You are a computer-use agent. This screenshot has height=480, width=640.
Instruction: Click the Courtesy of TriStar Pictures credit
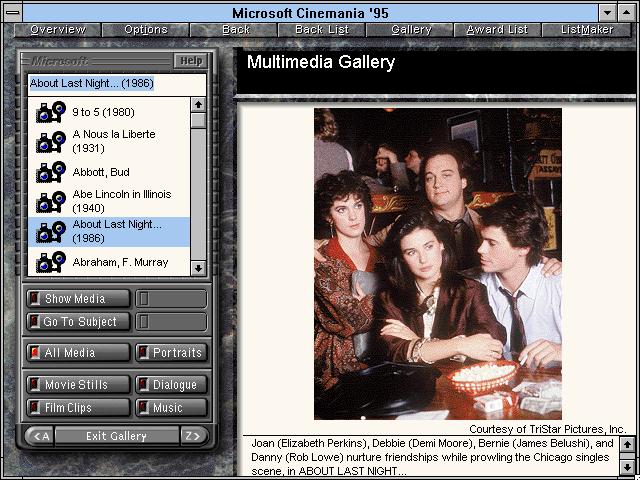(547, 429)
